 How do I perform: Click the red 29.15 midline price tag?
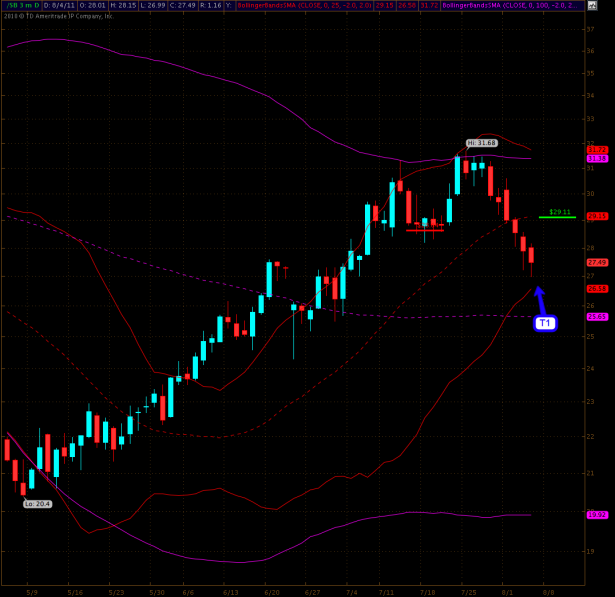point(597,216)
